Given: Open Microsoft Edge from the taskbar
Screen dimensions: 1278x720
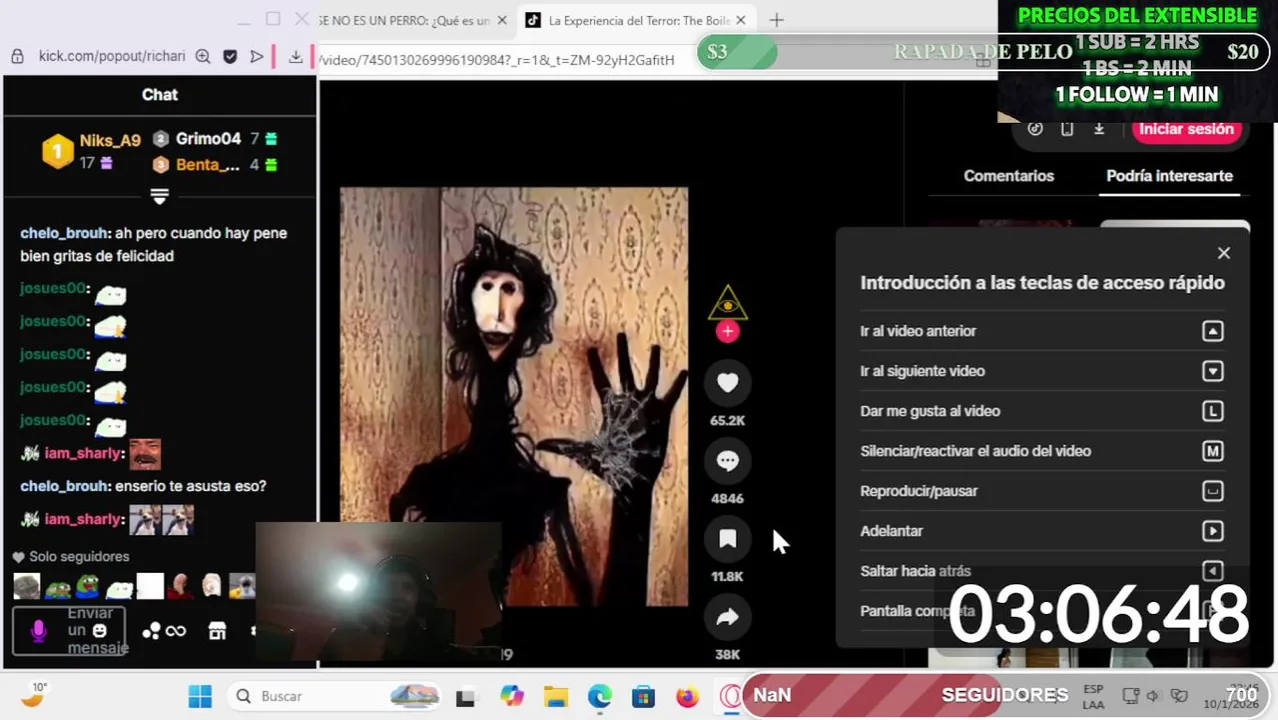Looking at the screenshot, I should coord(599,696).
